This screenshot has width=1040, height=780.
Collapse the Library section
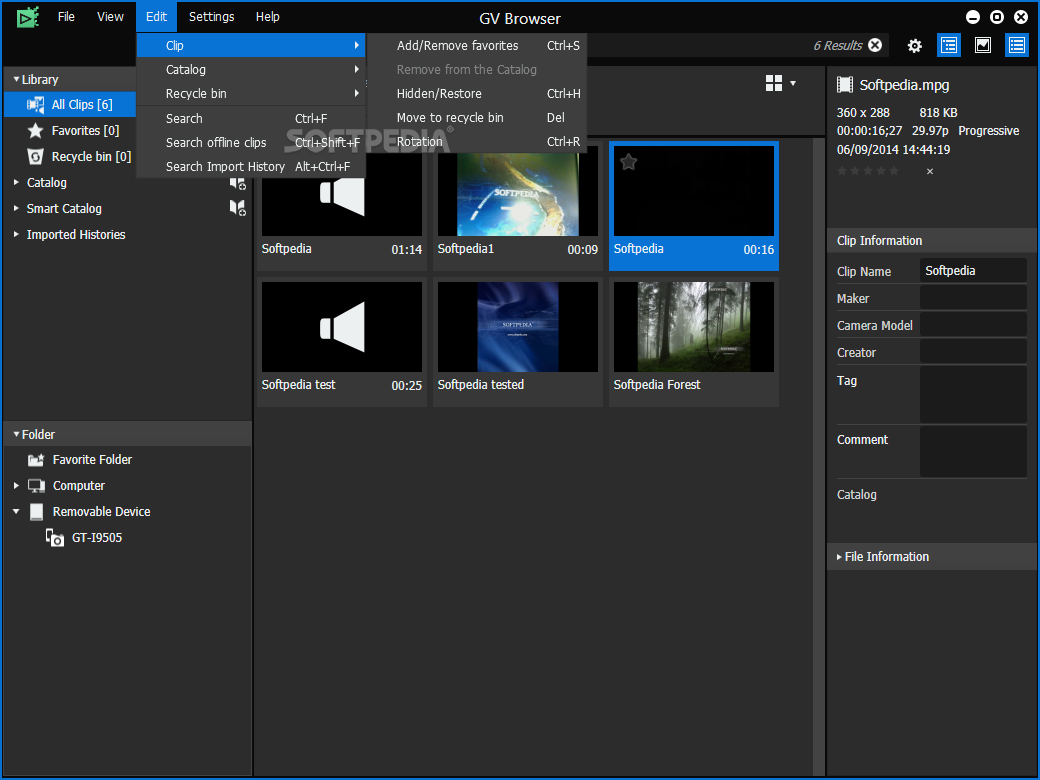(16, 80)
